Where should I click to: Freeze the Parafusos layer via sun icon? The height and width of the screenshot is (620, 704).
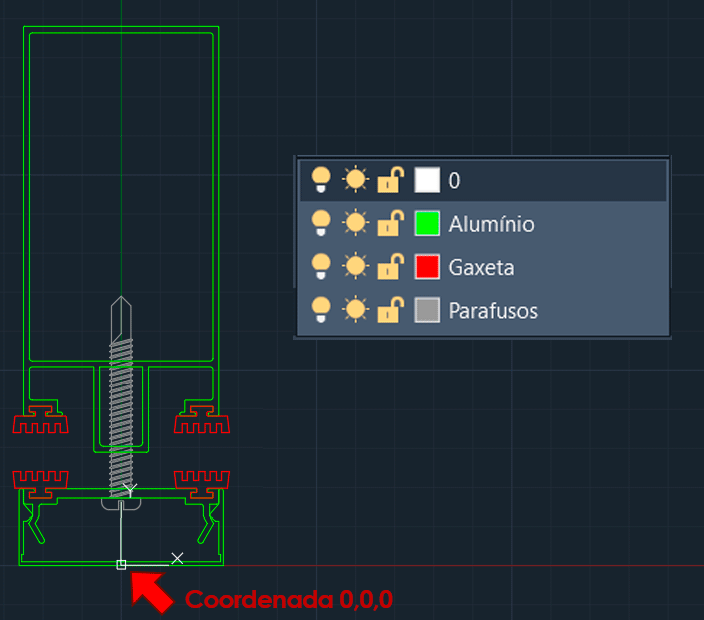pos(355,310)
